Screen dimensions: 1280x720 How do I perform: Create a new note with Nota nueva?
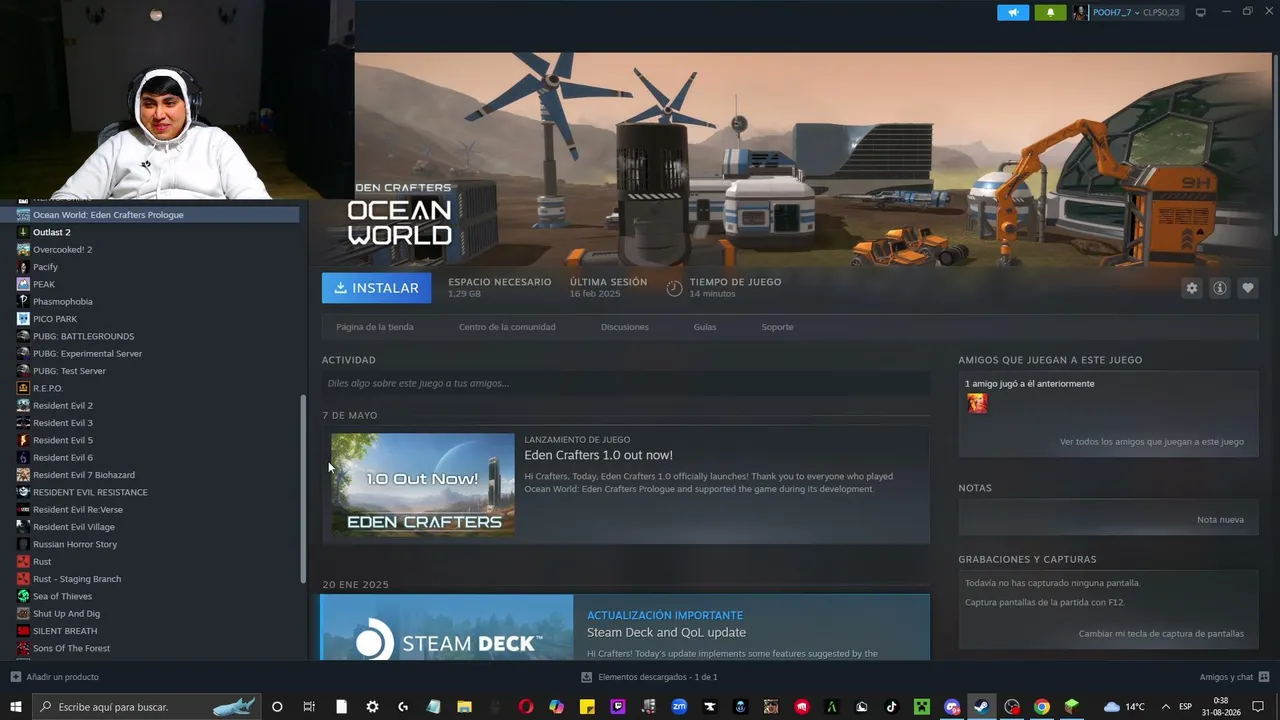(x=1220, y=520)
